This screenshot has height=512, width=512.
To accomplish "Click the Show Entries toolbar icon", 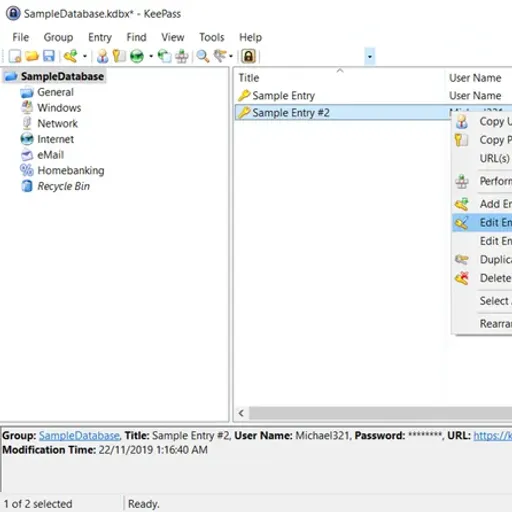I will click(x=220, y=56).
